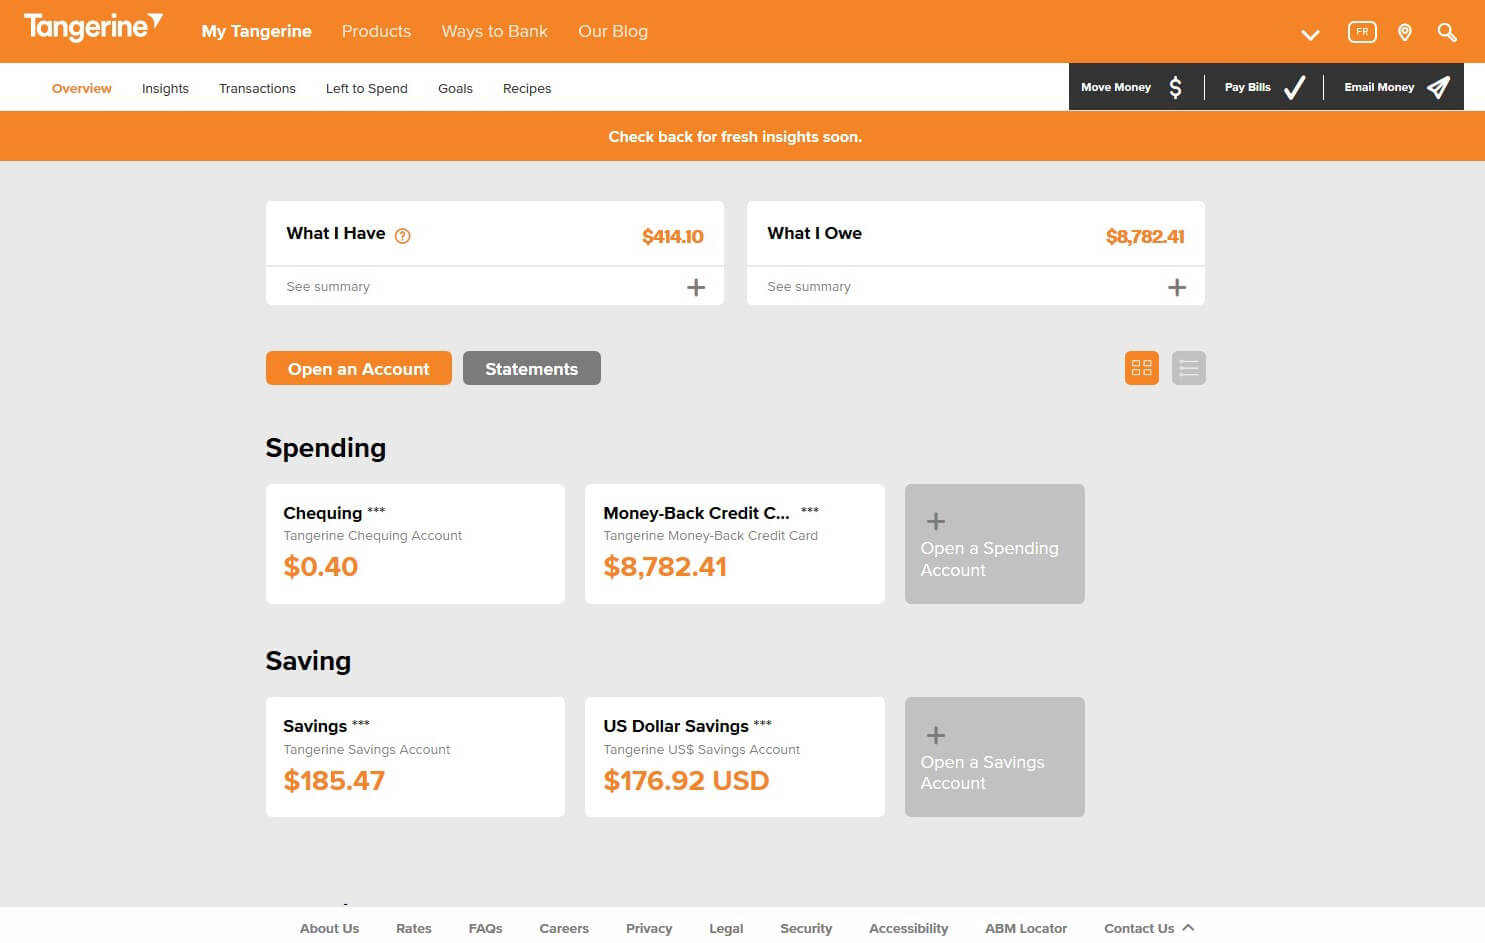Click the Tangerine logo

click(x=93, y=27)
